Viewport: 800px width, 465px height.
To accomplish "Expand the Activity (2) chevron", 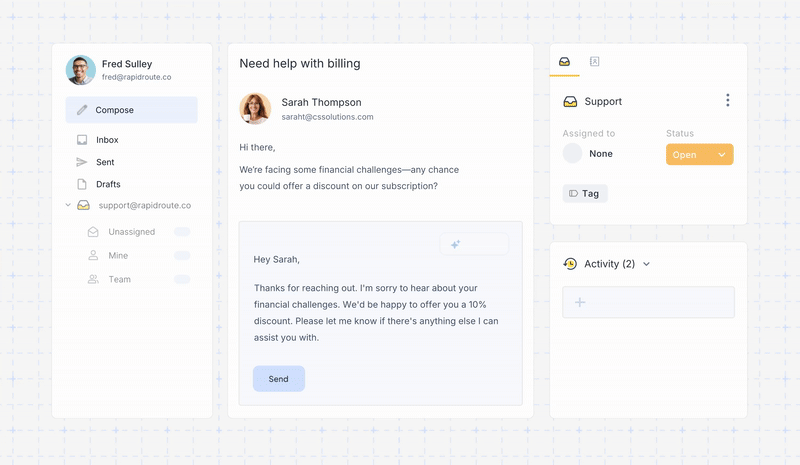I will coord(646,264).
